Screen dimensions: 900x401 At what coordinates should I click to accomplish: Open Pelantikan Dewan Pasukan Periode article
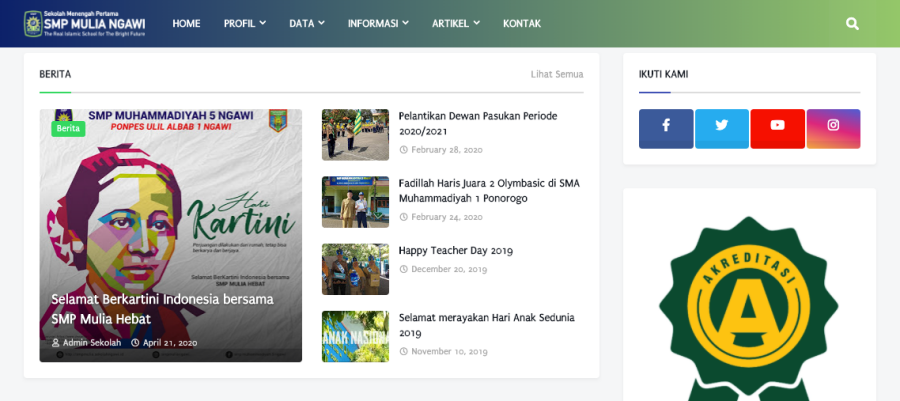(x=478, y=123)
